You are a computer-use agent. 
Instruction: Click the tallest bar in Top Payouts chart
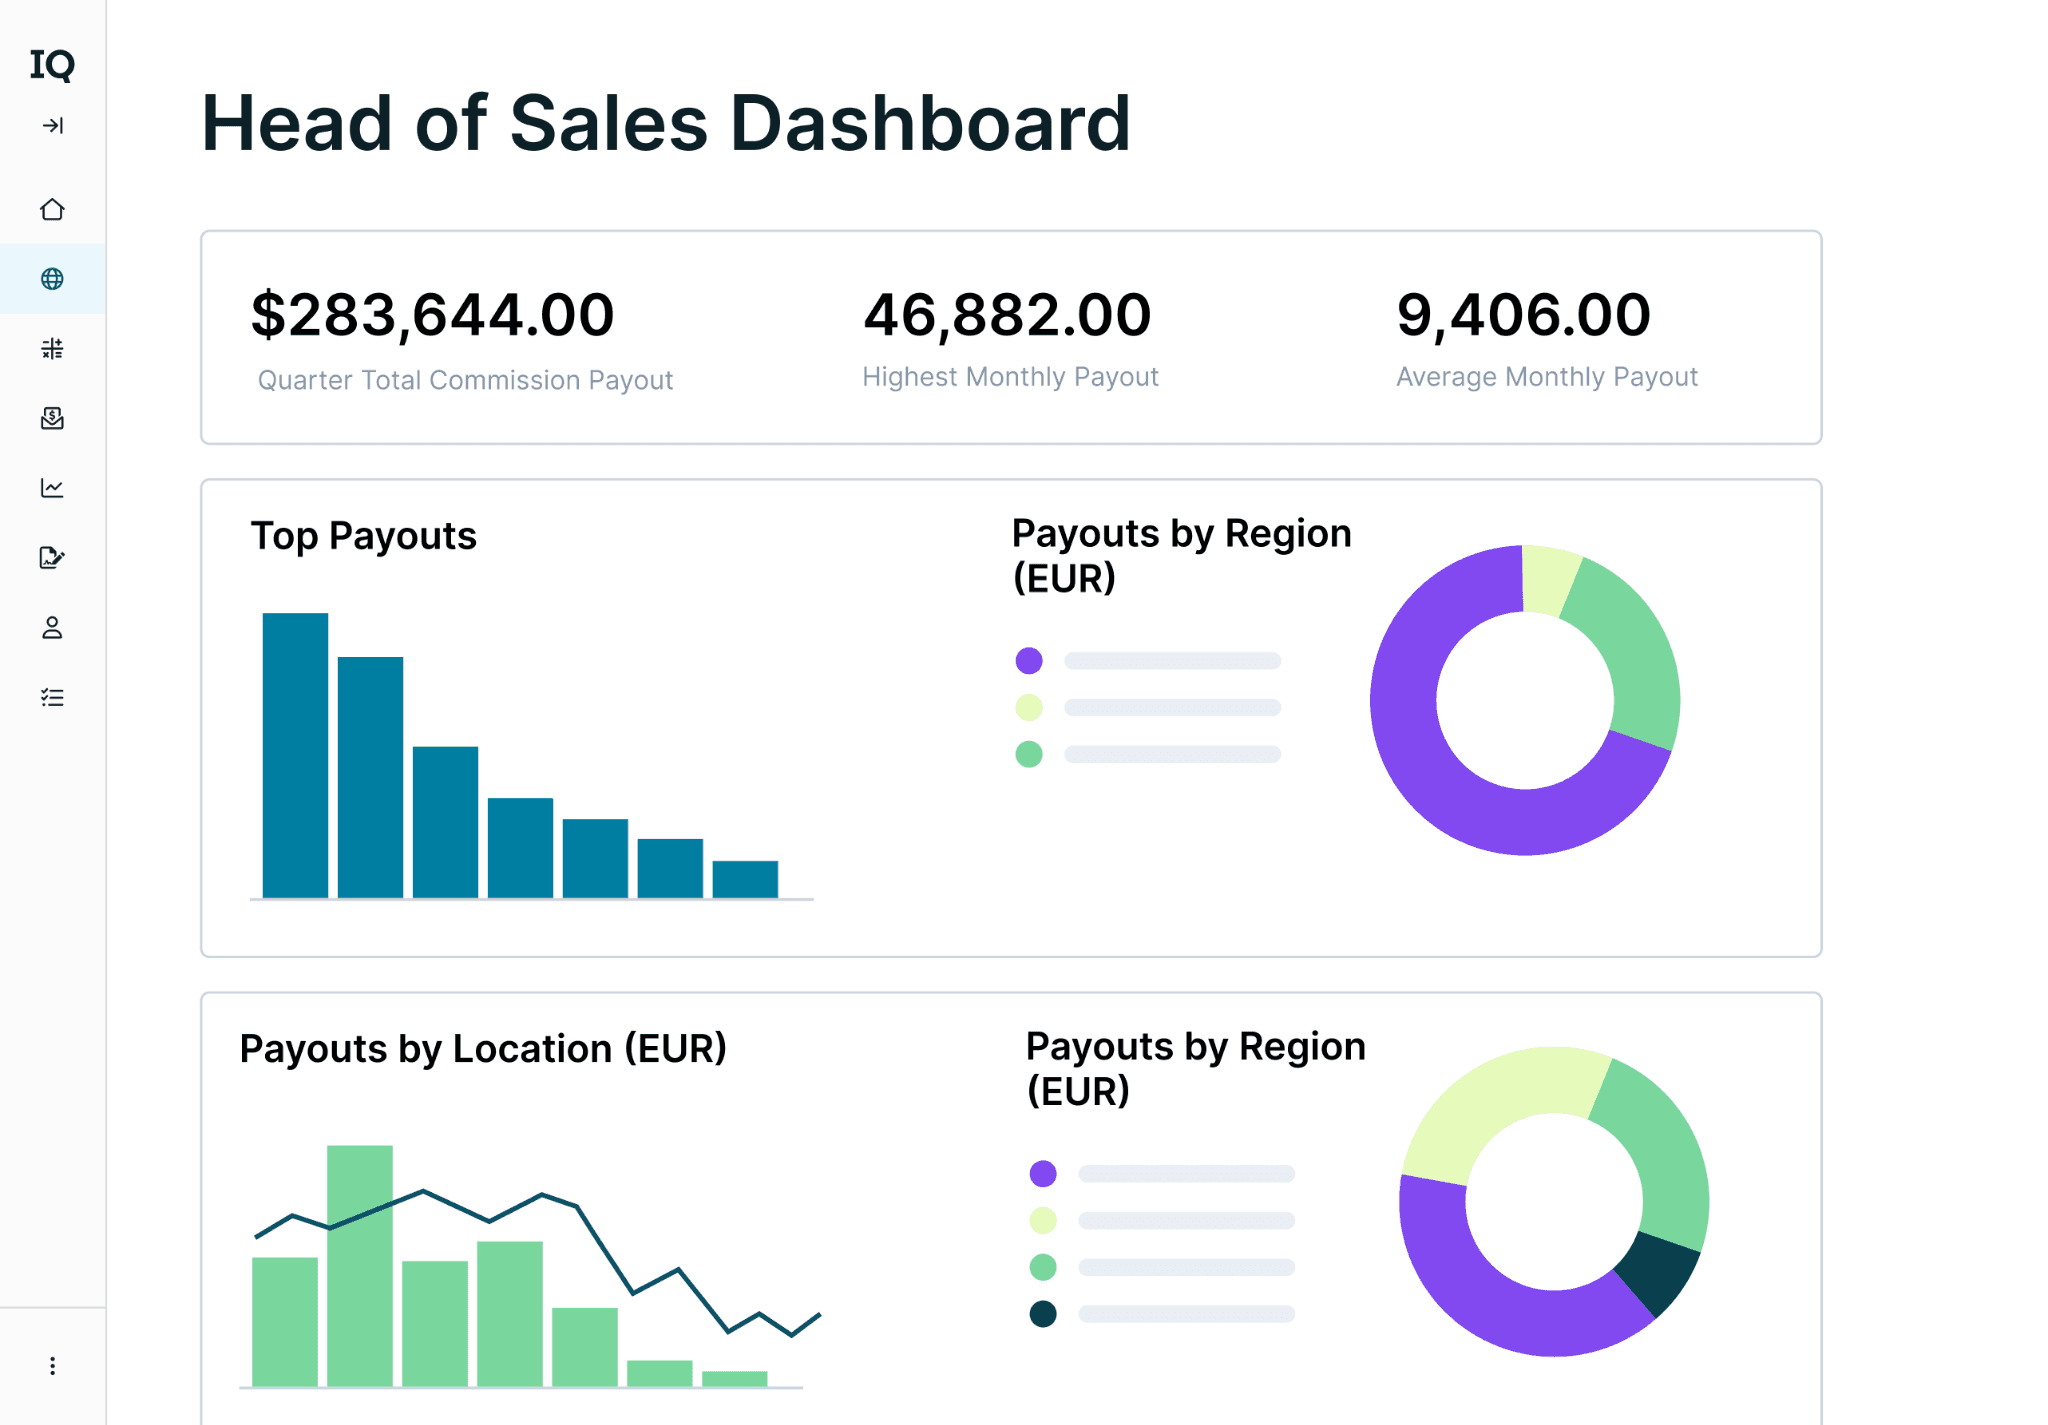tap(295, 755)
